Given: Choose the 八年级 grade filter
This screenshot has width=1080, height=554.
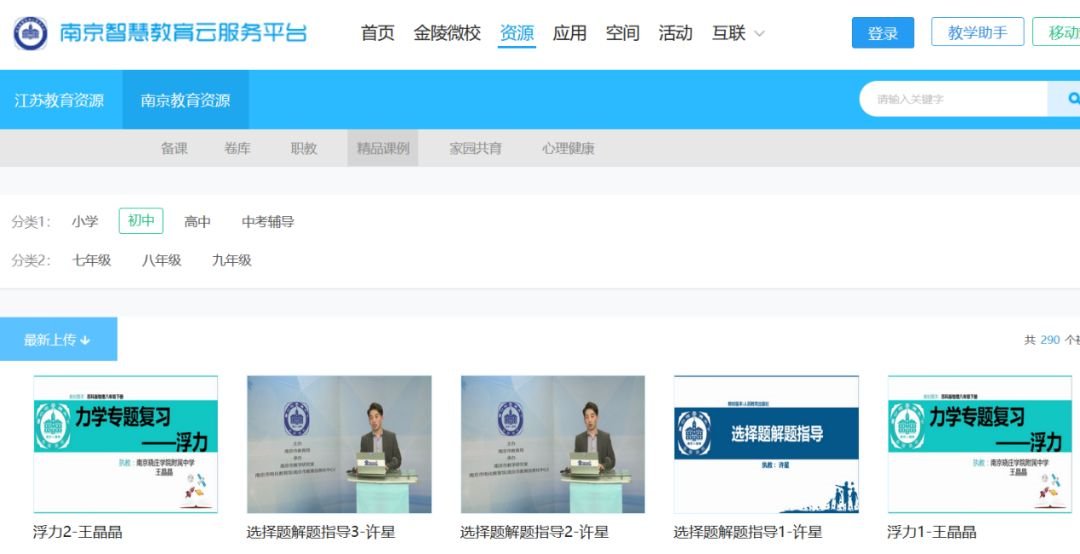Looking at the screenshot, I should (161, 260).
